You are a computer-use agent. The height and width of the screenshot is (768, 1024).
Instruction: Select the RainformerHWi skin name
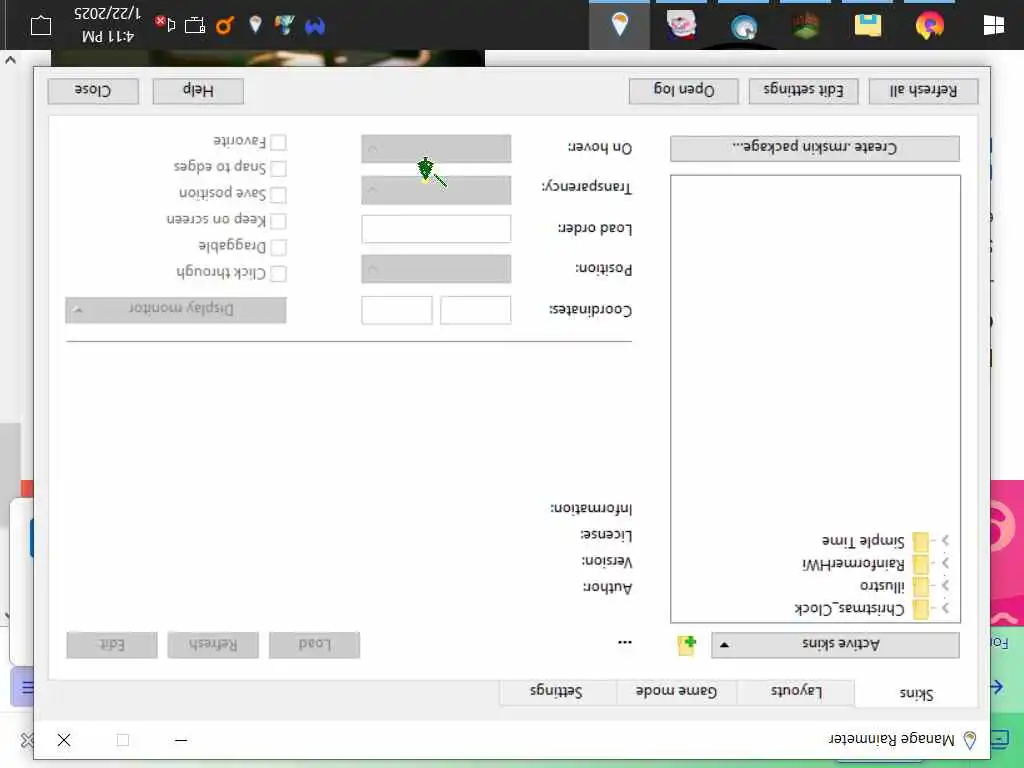(854, 564)
